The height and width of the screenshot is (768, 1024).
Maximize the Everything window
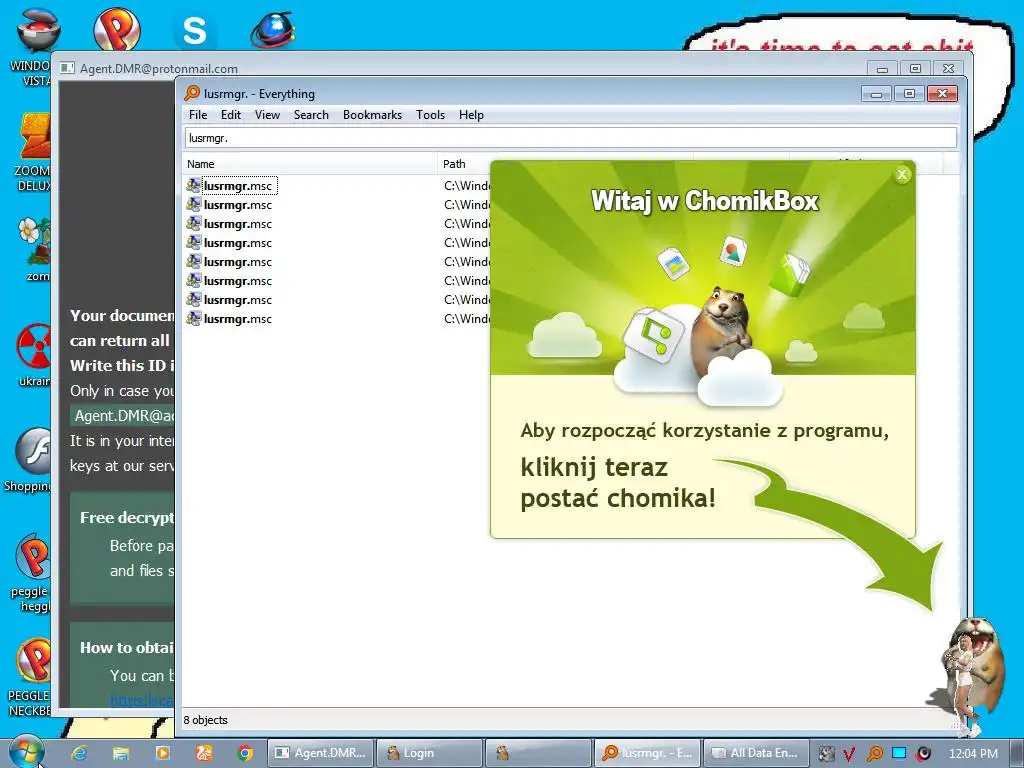(x=909, y=93)
